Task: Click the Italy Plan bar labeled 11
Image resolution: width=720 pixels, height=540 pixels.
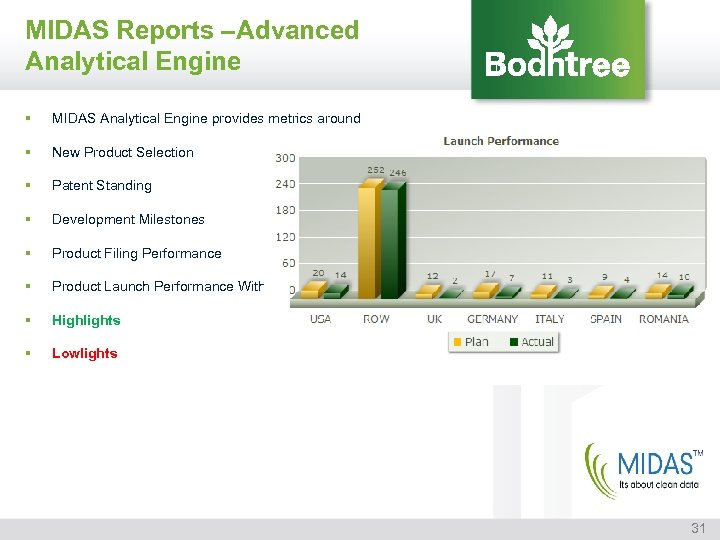Action: point(543,292)
